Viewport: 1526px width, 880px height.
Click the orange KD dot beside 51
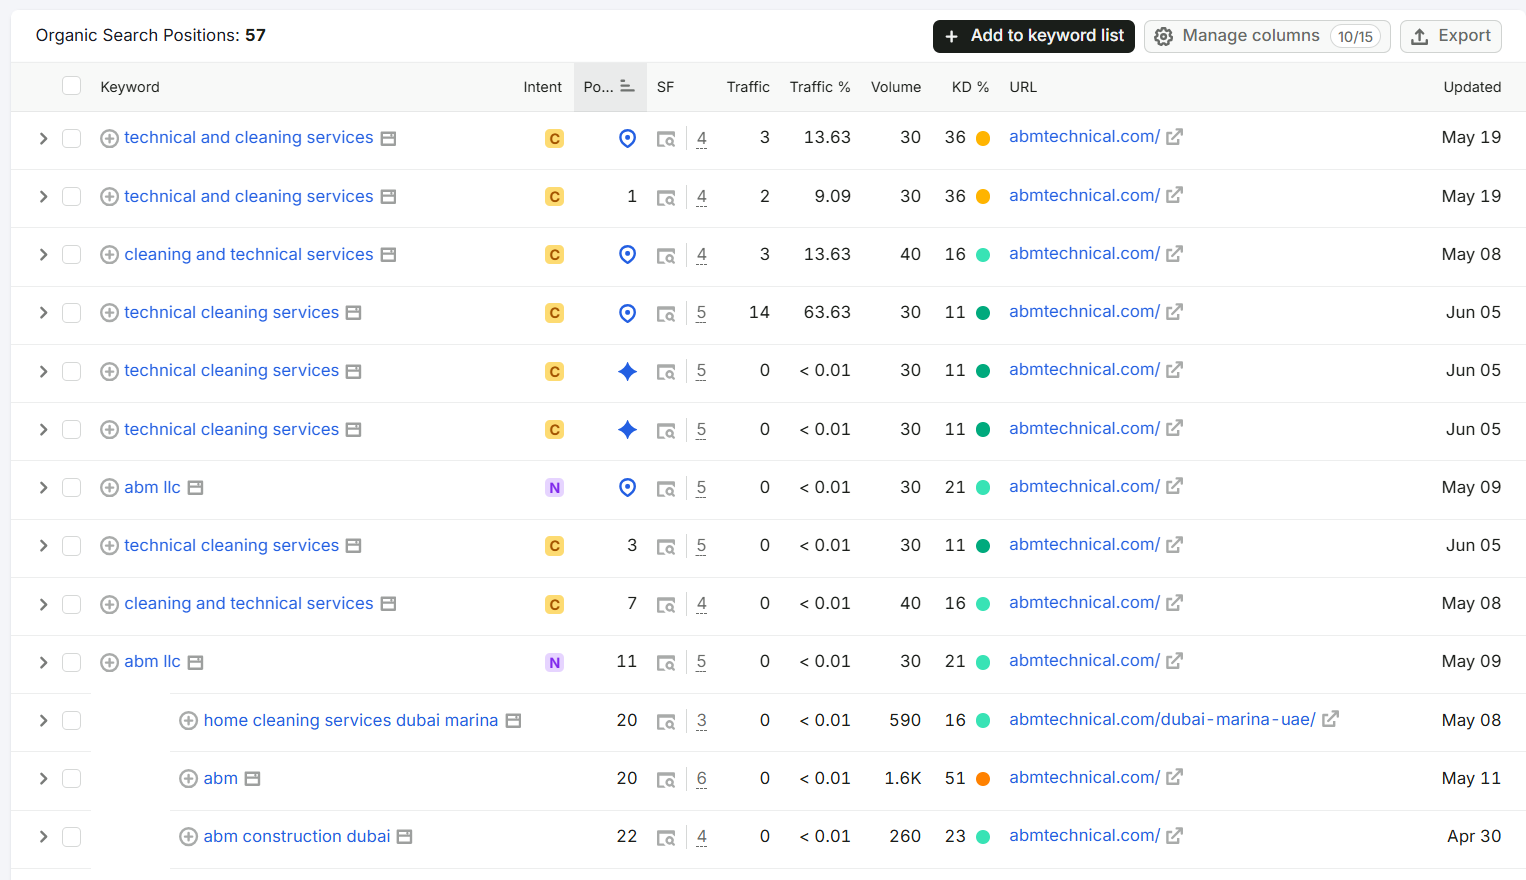click(983, 779)
